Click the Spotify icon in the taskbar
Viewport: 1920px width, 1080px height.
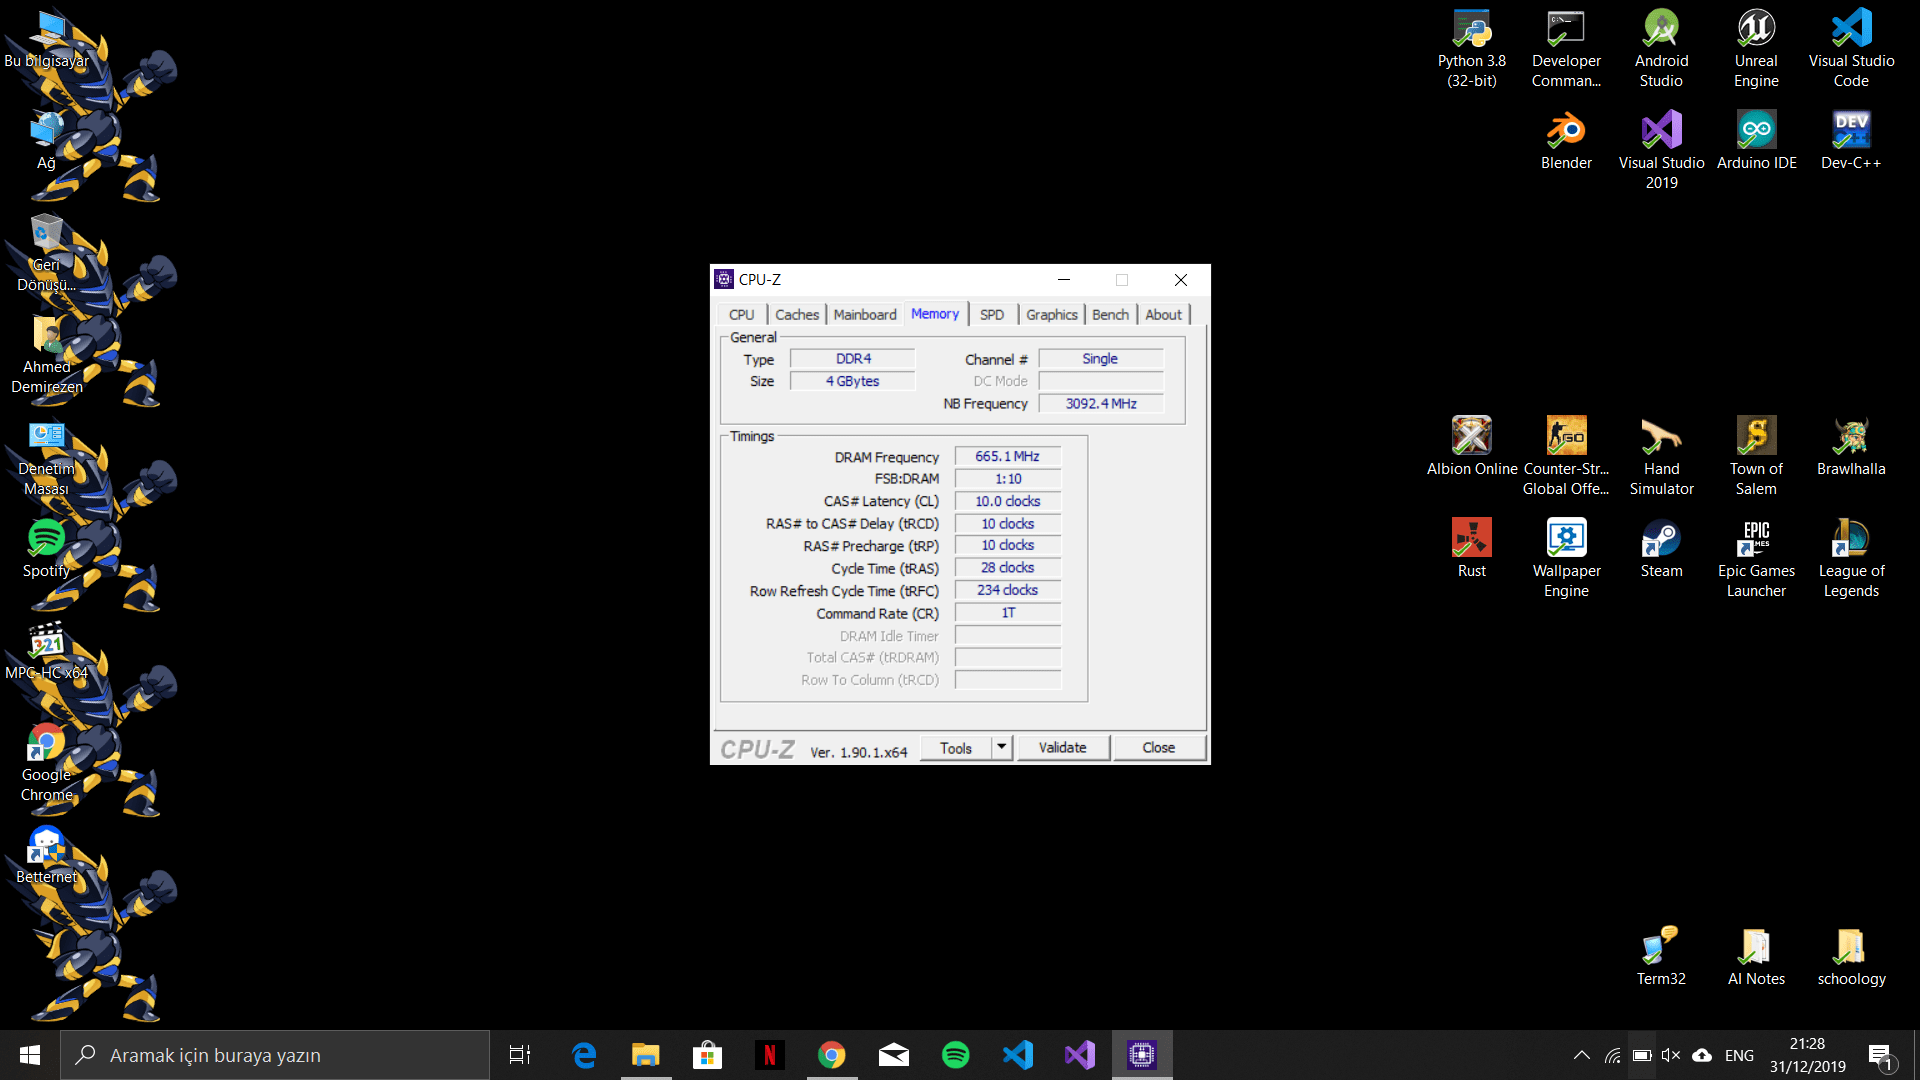point(955,1055)
